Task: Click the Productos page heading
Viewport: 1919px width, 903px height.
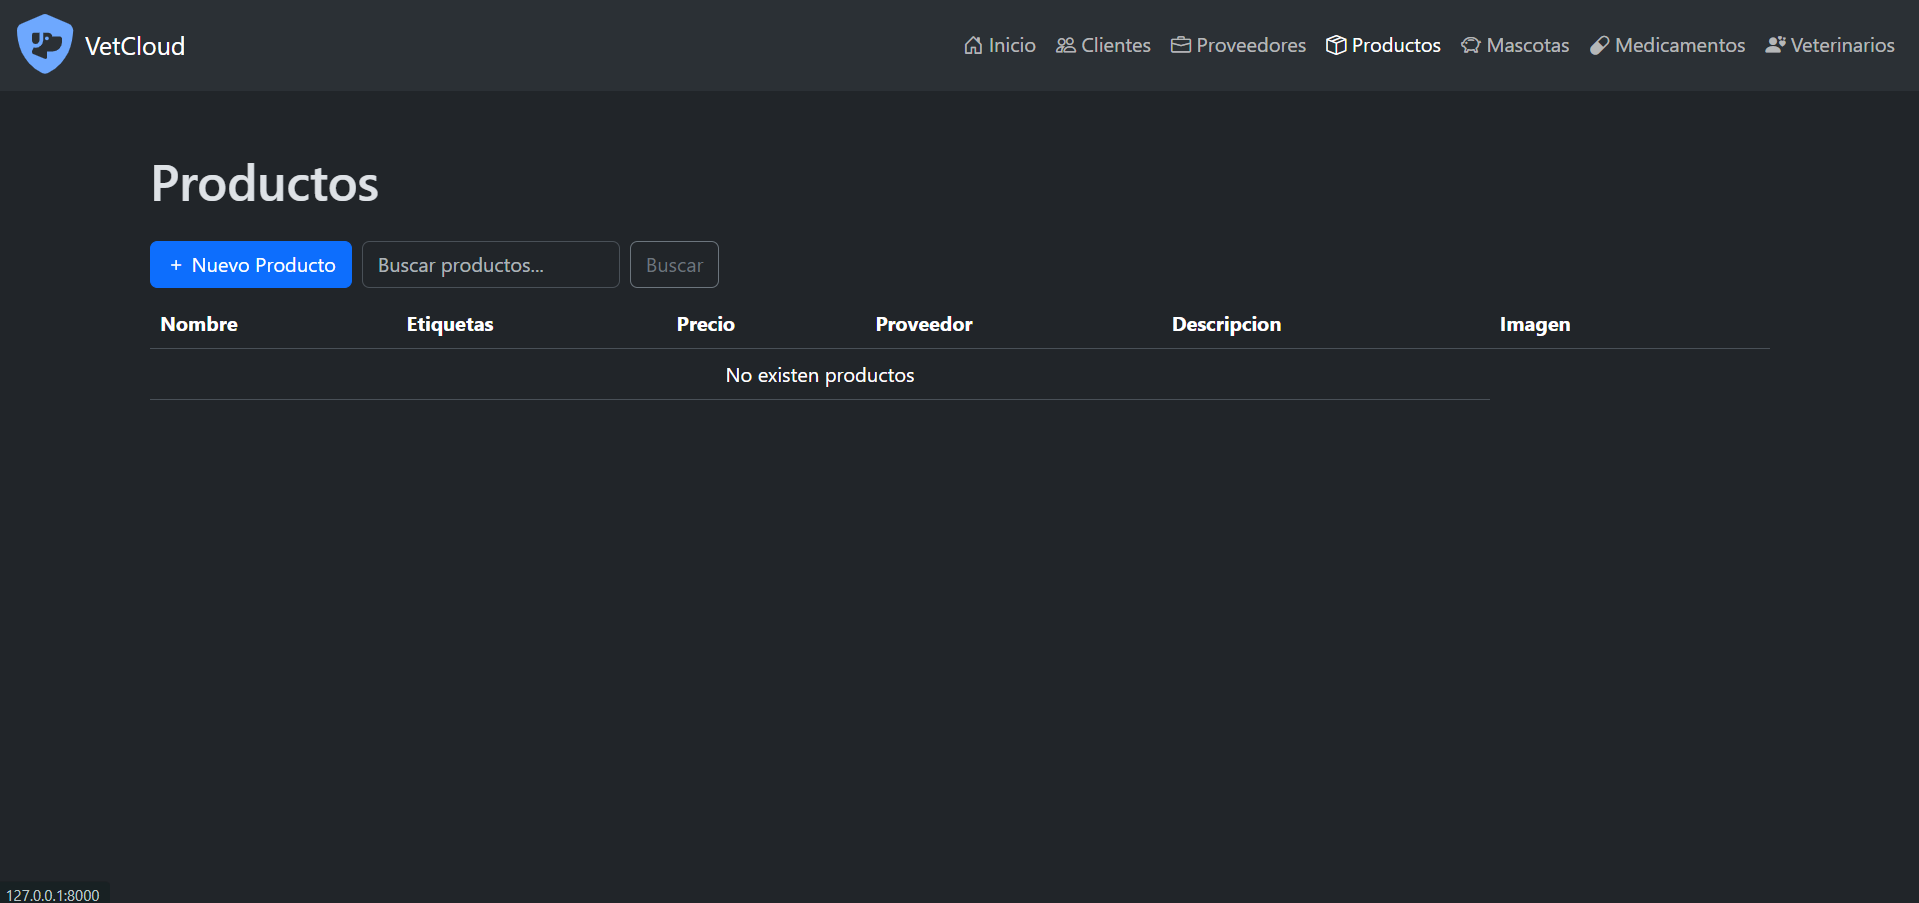Action: (265, 183)
